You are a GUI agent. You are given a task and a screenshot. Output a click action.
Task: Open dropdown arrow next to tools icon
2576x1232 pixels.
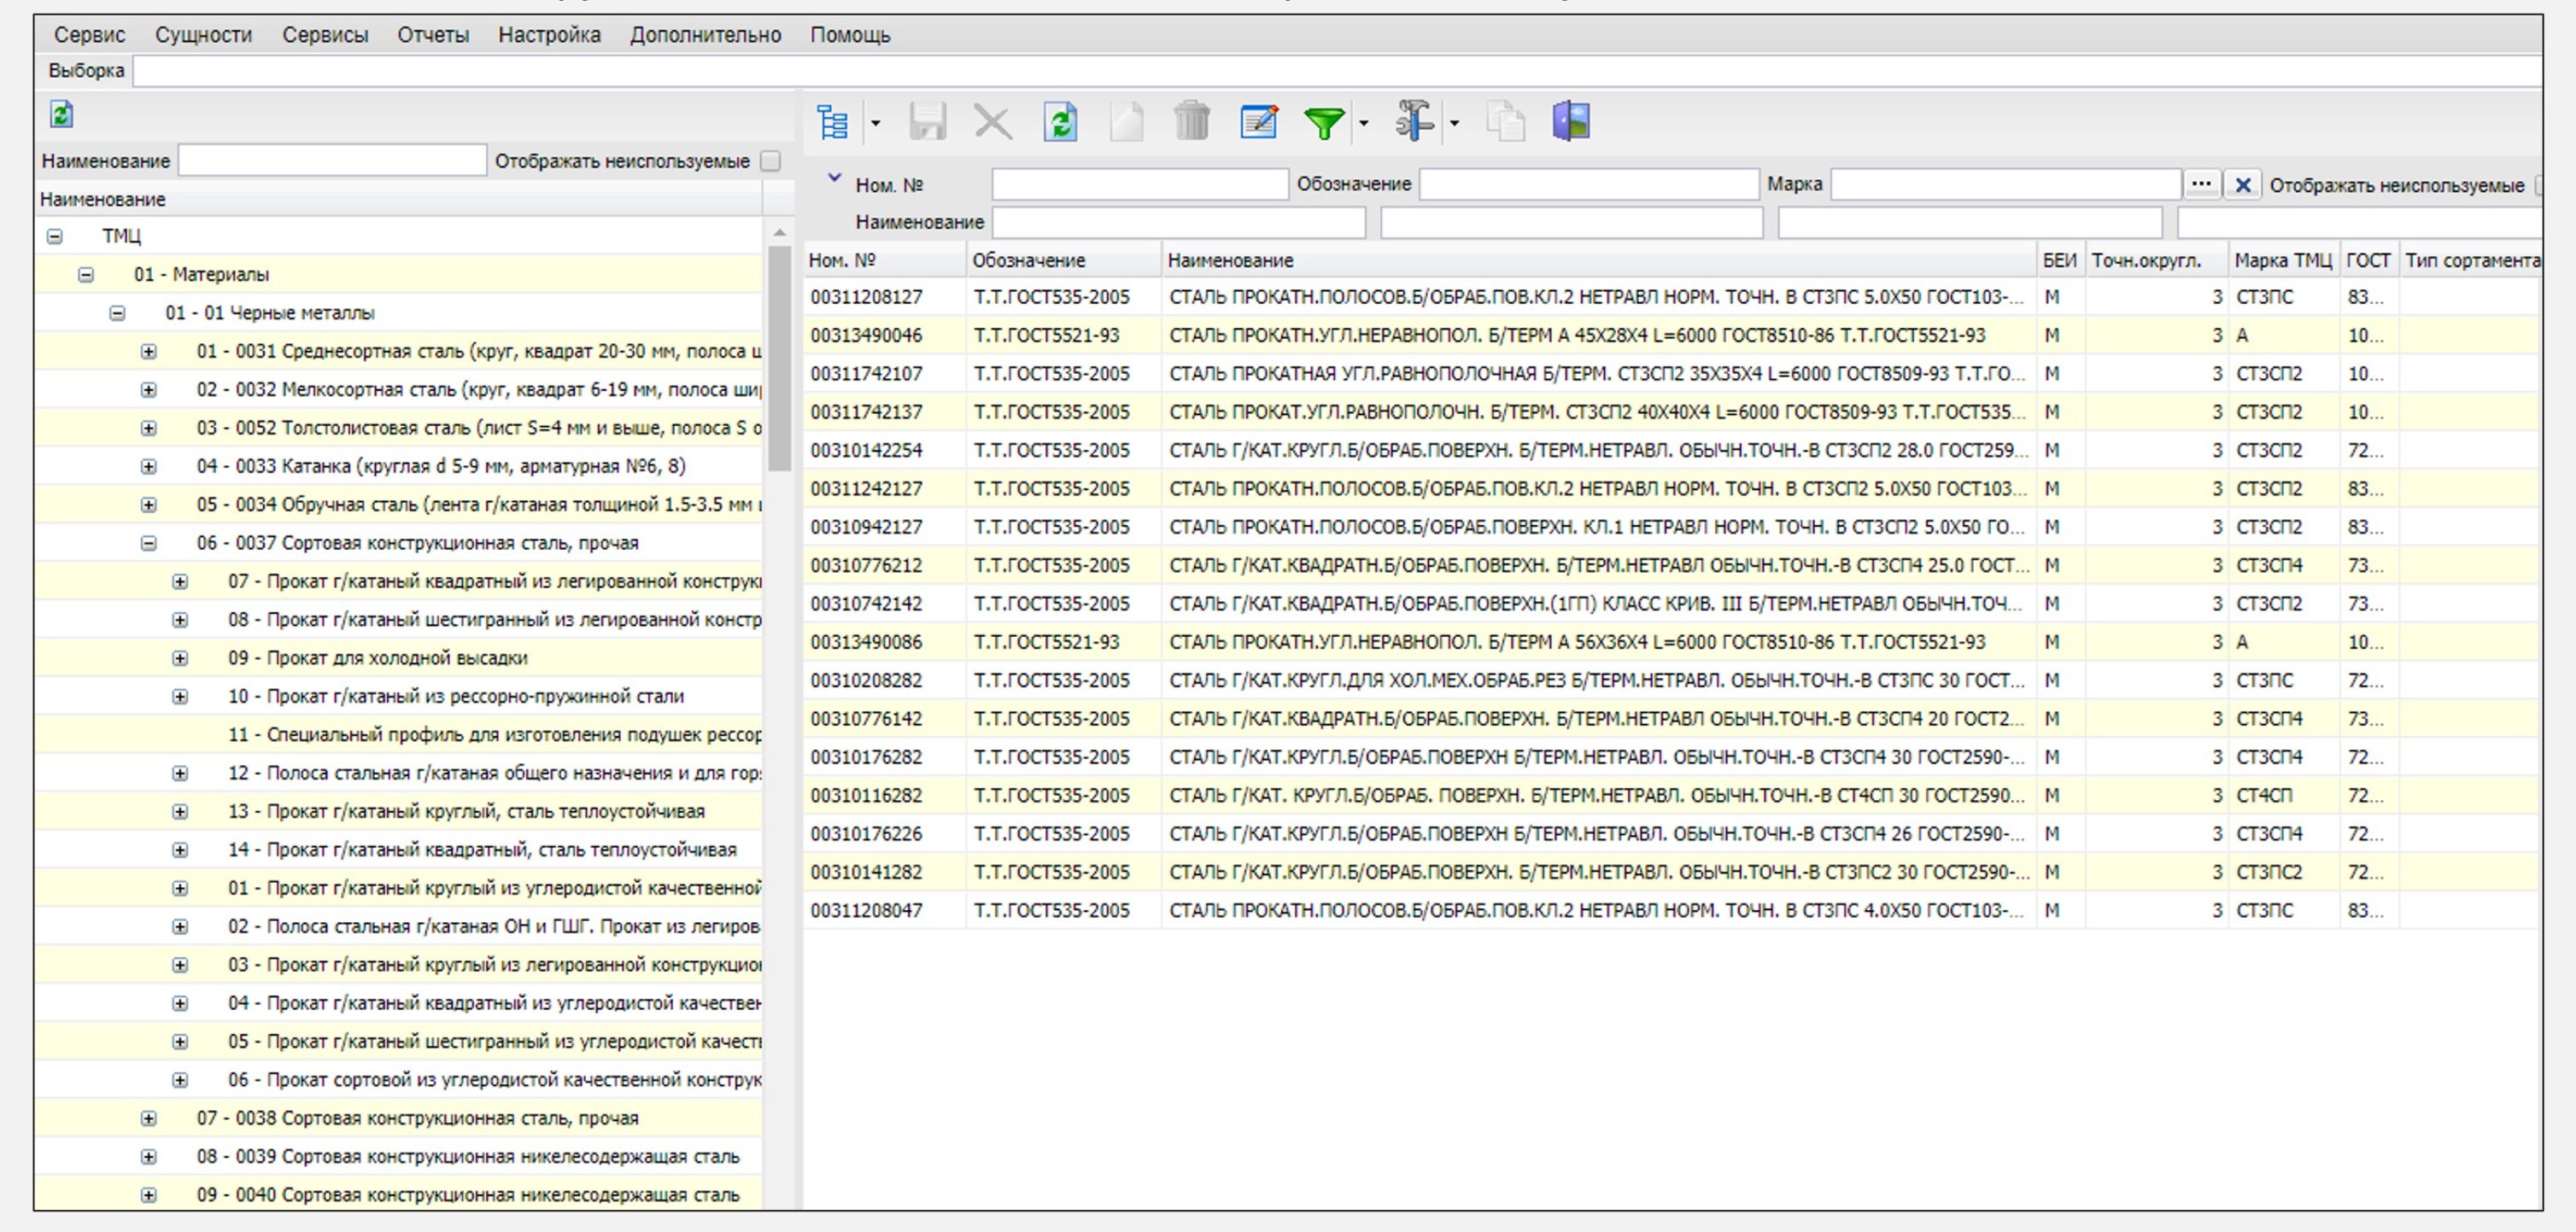(1454, 123)
